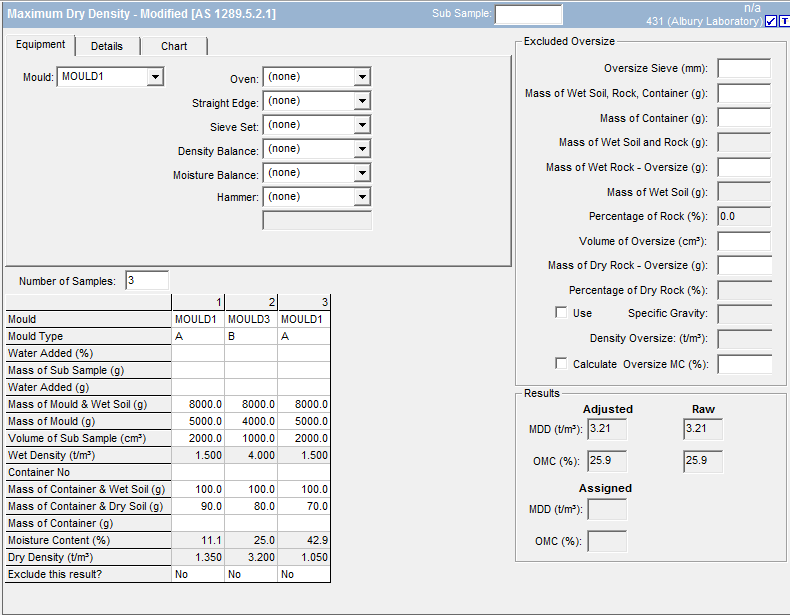Switch to the Details tab
This screenshot has width=790, height=615.
[x=107, y=46]
